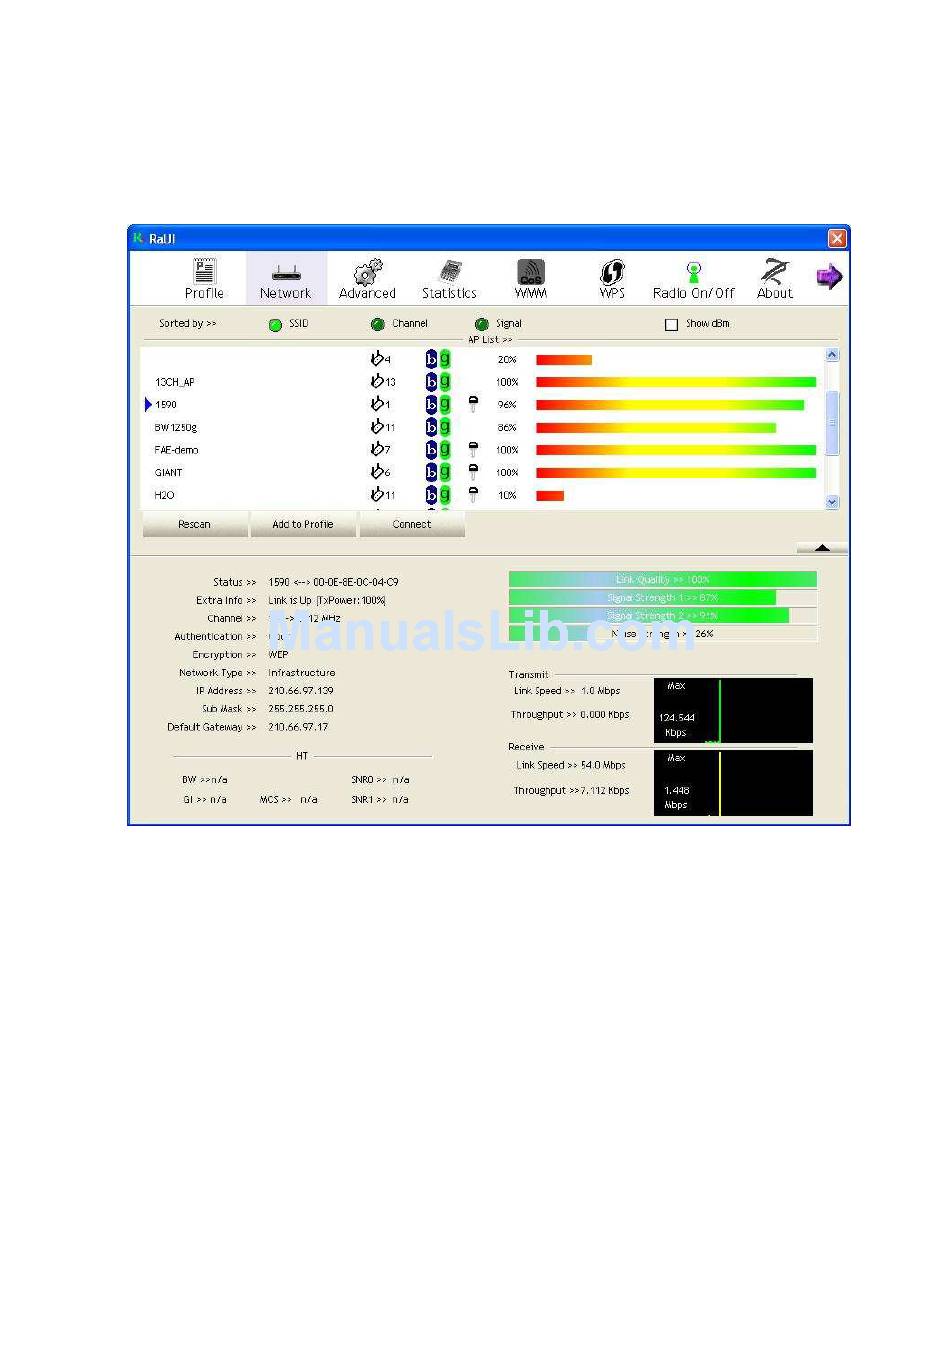Close the RaUI window
Viewport: 950px width, 1370px height.
[x=837, y=238]
